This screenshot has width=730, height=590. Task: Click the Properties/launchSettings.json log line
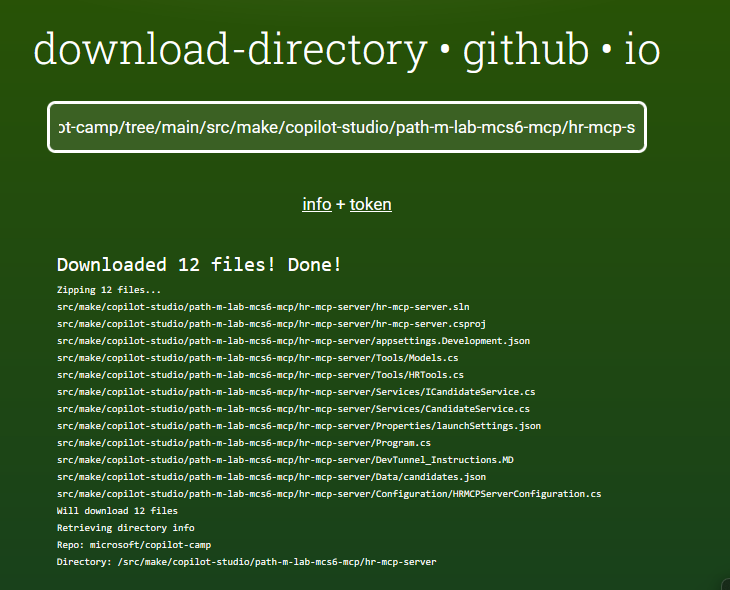pos(299,425)
